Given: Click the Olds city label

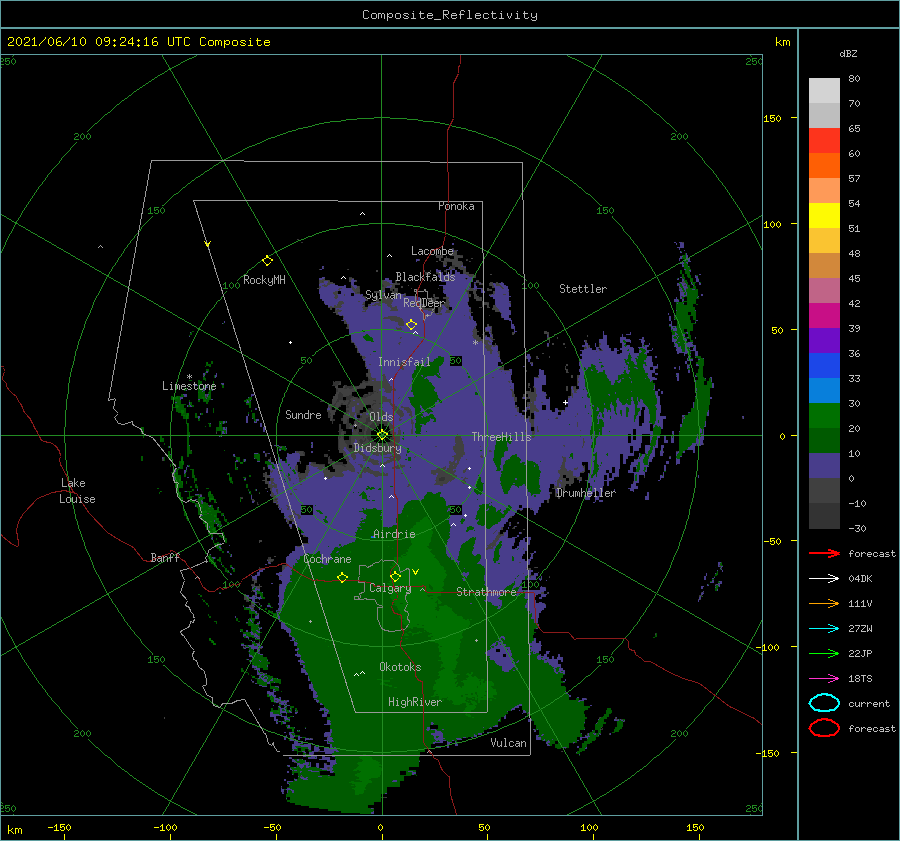Looking at the screenshot, I should [381, 417].
